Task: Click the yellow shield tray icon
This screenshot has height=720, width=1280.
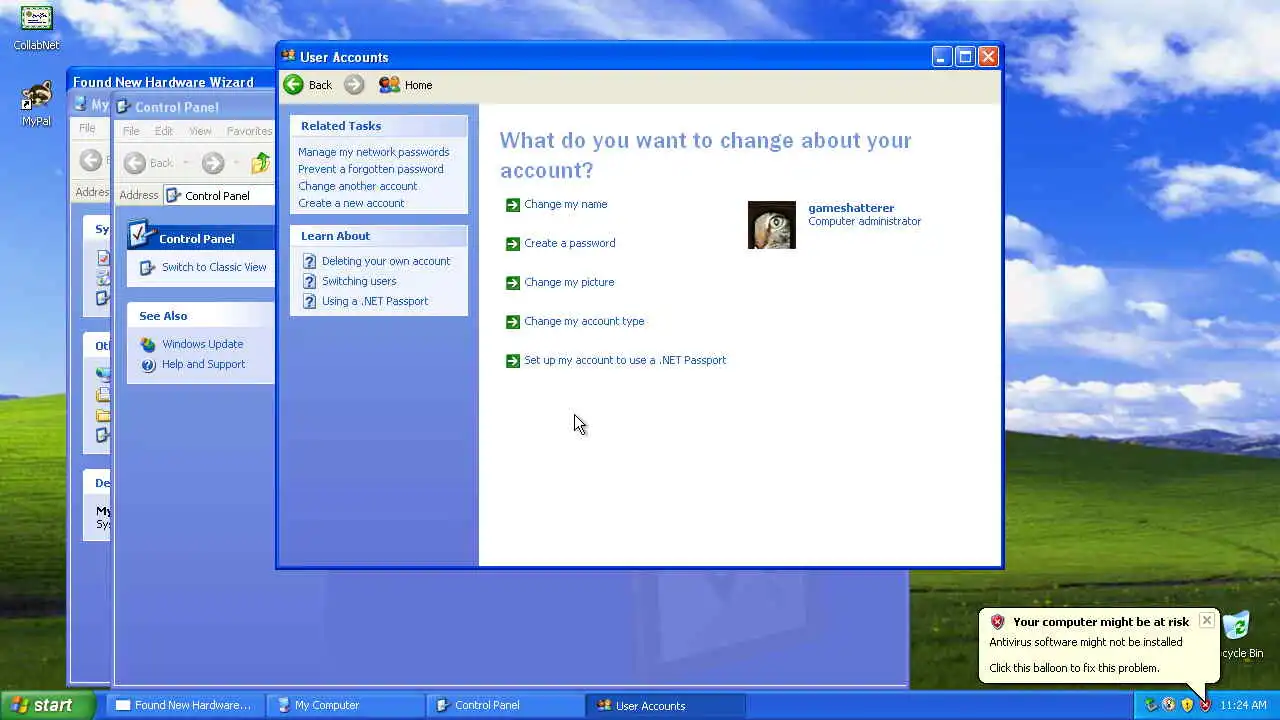Action: pos(1187,705)
